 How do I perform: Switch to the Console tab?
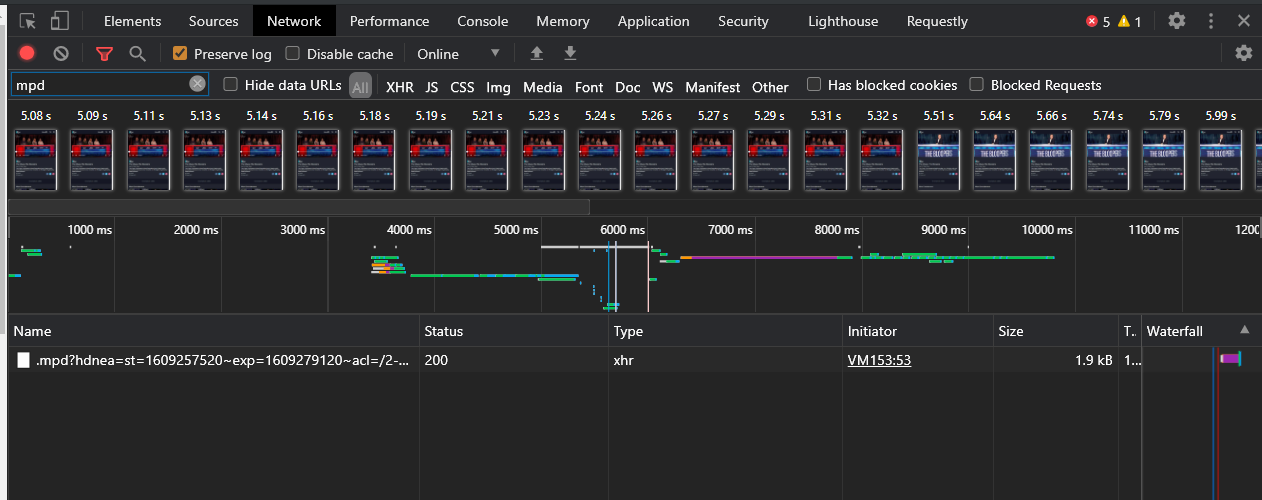pos(482,21)
